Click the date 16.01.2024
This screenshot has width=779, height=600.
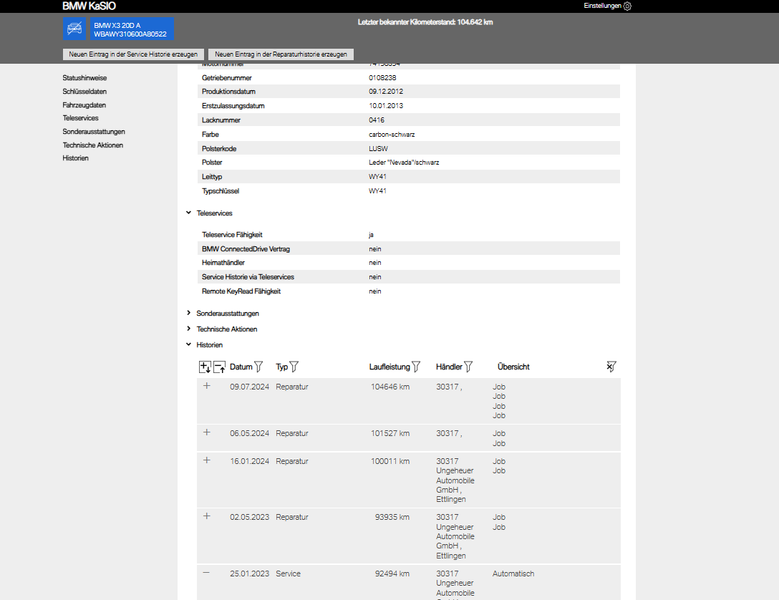(249, 461)
